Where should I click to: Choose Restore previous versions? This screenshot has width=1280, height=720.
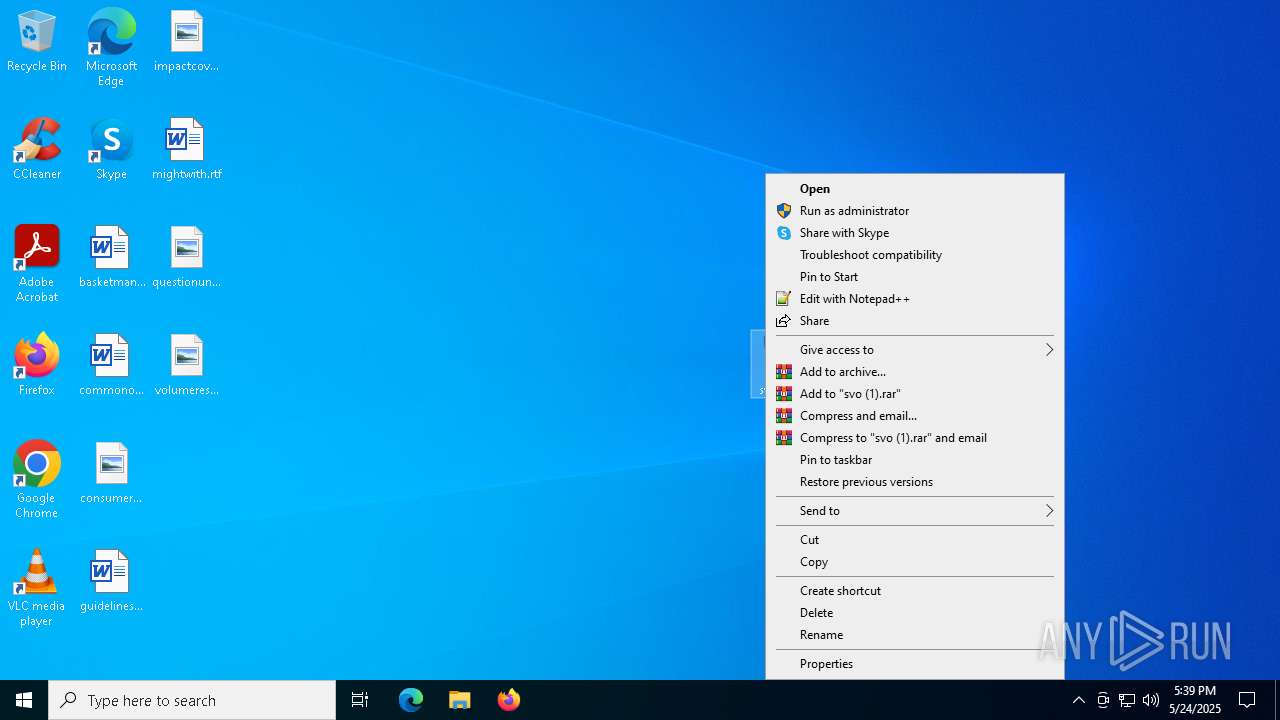click(x=915, y=482)
